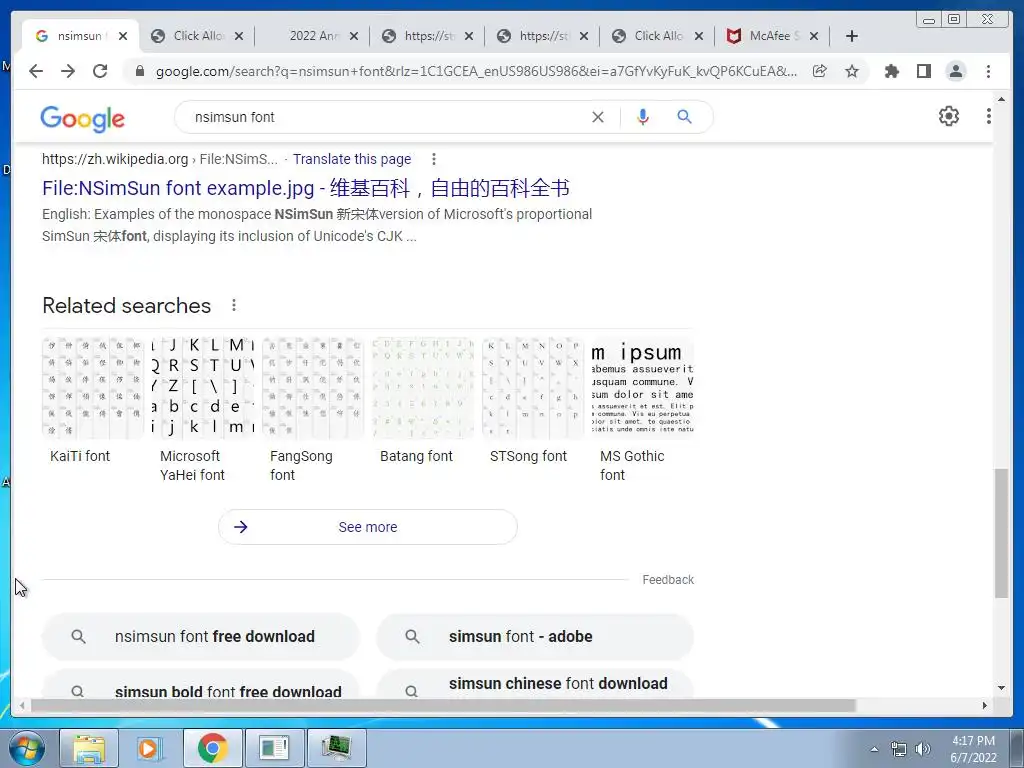This screenshot has height=768, width=1024.
Task: Toggle the Chrome side panel icon
Action: [x=923, y=71]
